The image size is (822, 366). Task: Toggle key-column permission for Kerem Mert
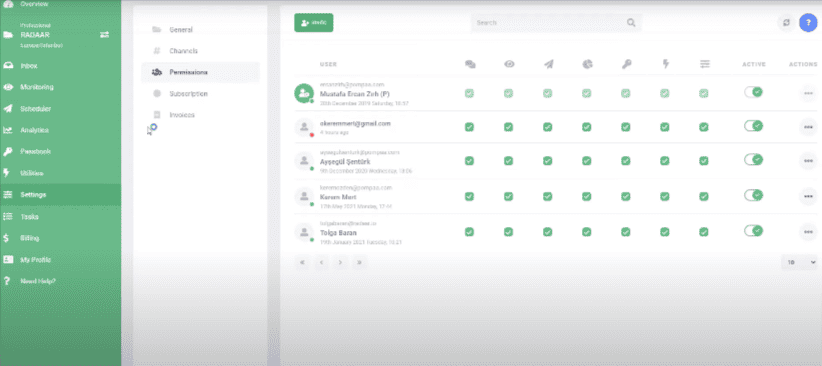pyautogui.click(x=625, y=197)
